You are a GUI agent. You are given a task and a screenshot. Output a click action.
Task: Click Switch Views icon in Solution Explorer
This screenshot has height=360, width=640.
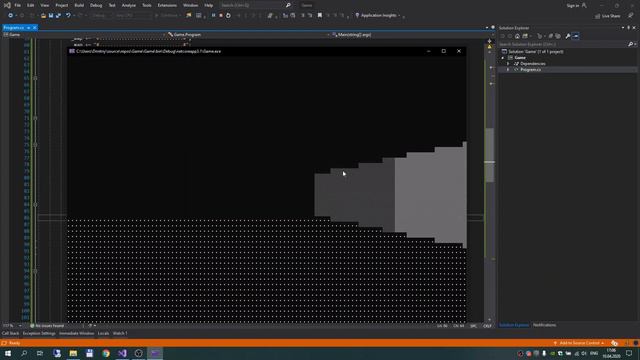tap(525, 36)
